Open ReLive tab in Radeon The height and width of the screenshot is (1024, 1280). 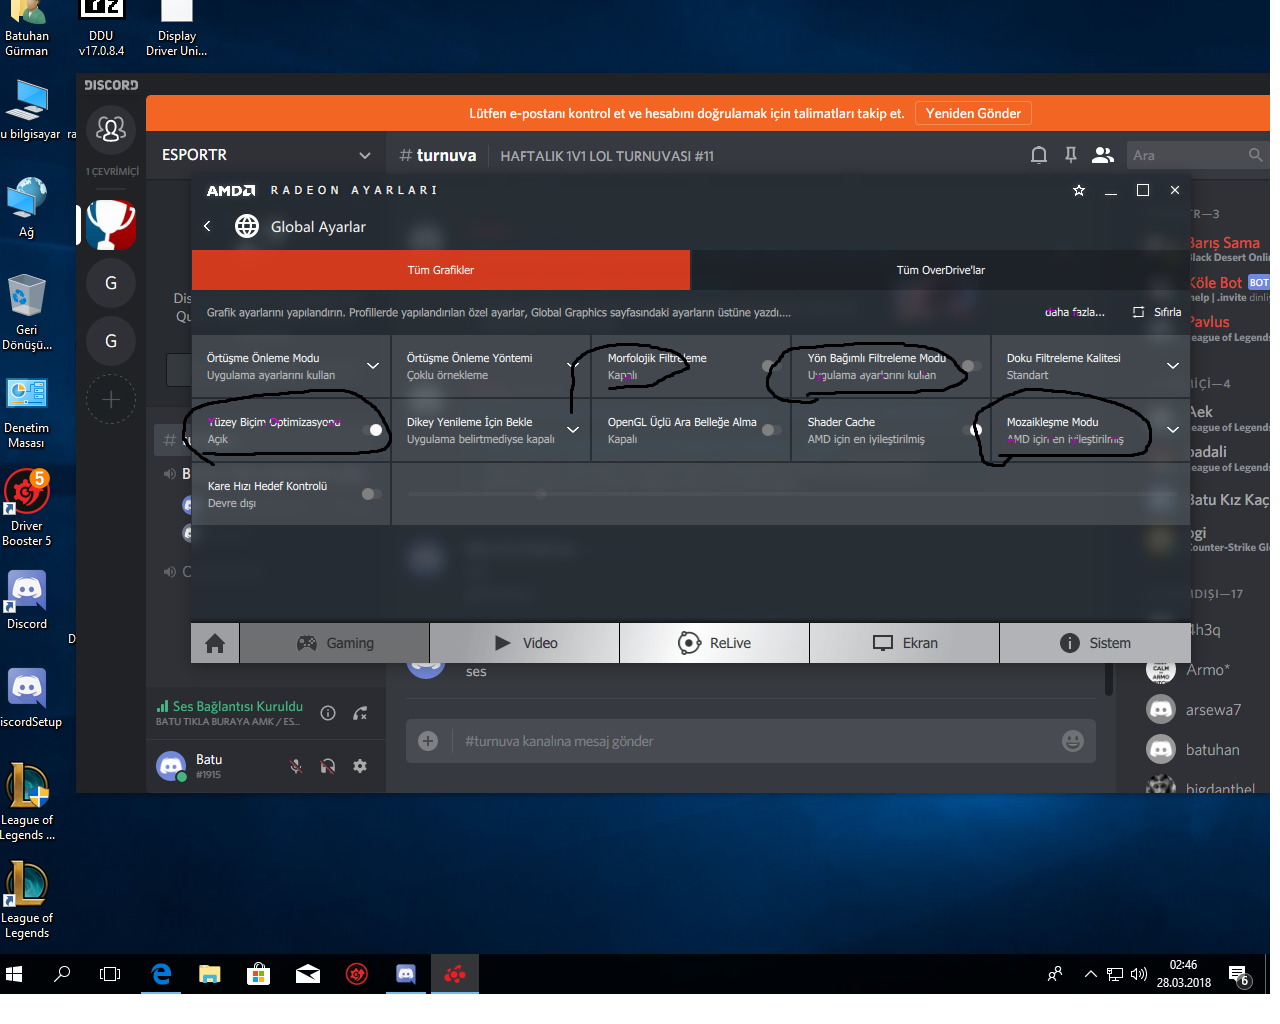click(x=715, y=643)
